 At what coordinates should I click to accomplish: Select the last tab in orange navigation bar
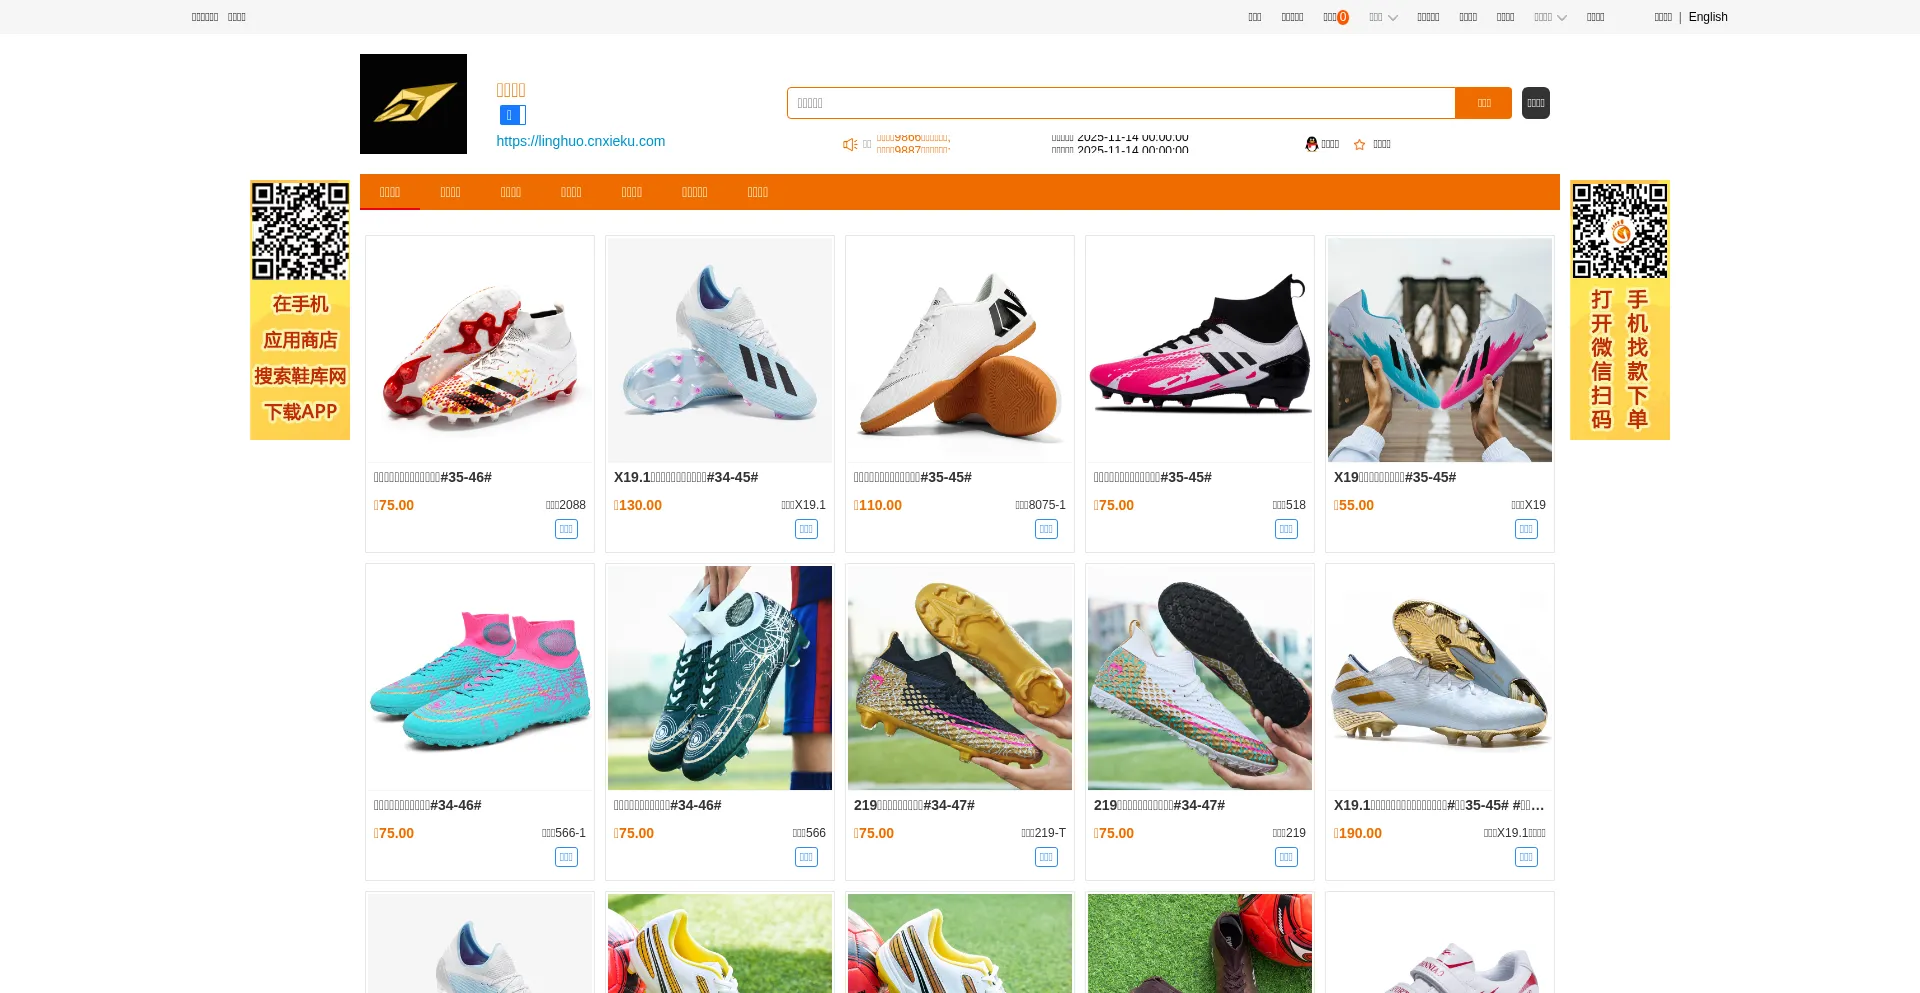757,192
